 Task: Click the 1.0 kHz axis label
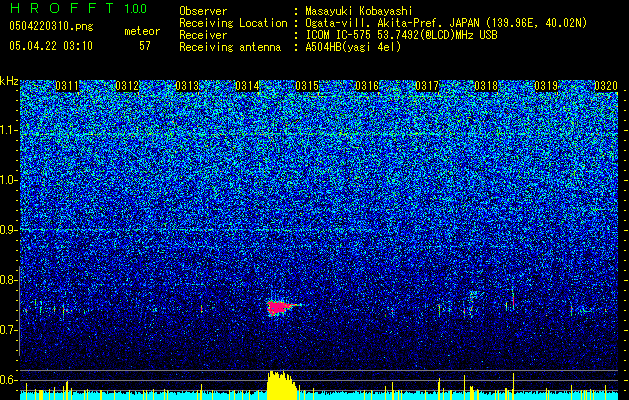9,180
